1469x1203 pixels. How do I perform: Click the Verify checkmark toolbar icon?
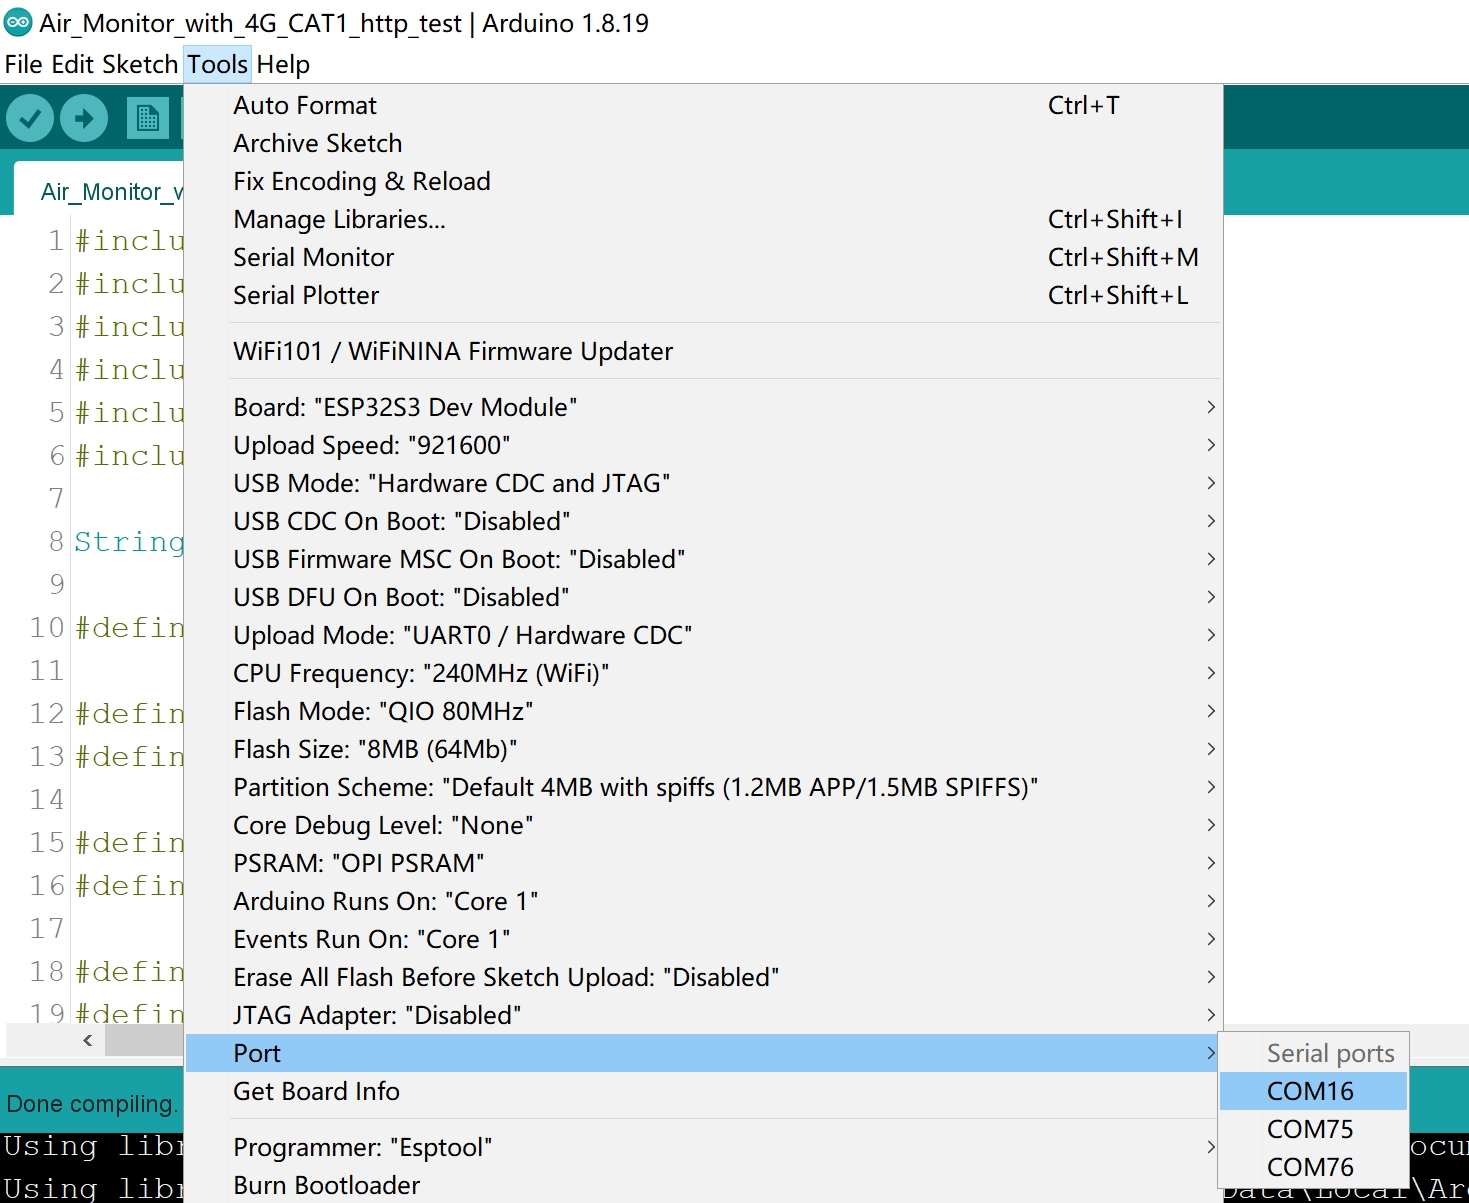tap(30, 119)
